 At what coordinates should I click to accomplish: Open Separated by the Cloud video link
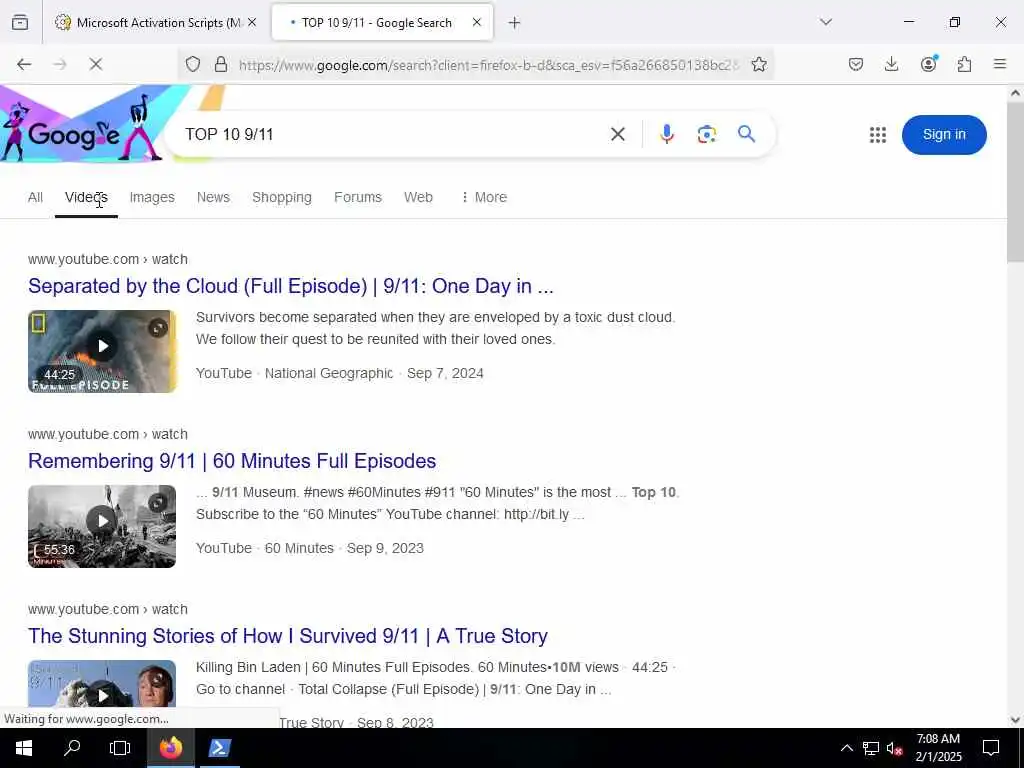[291, 286]
